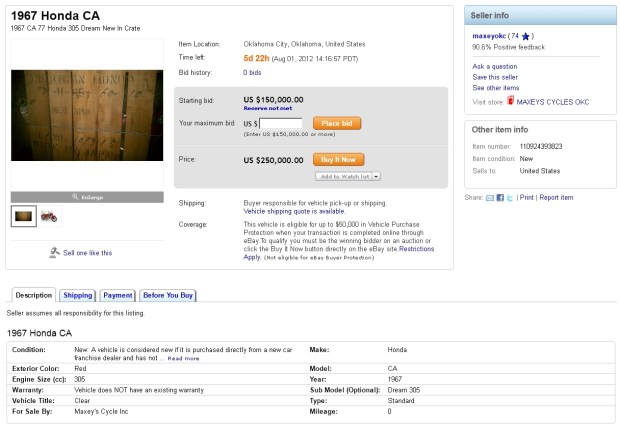Switch to the Shipping tab

coord(77,295)
